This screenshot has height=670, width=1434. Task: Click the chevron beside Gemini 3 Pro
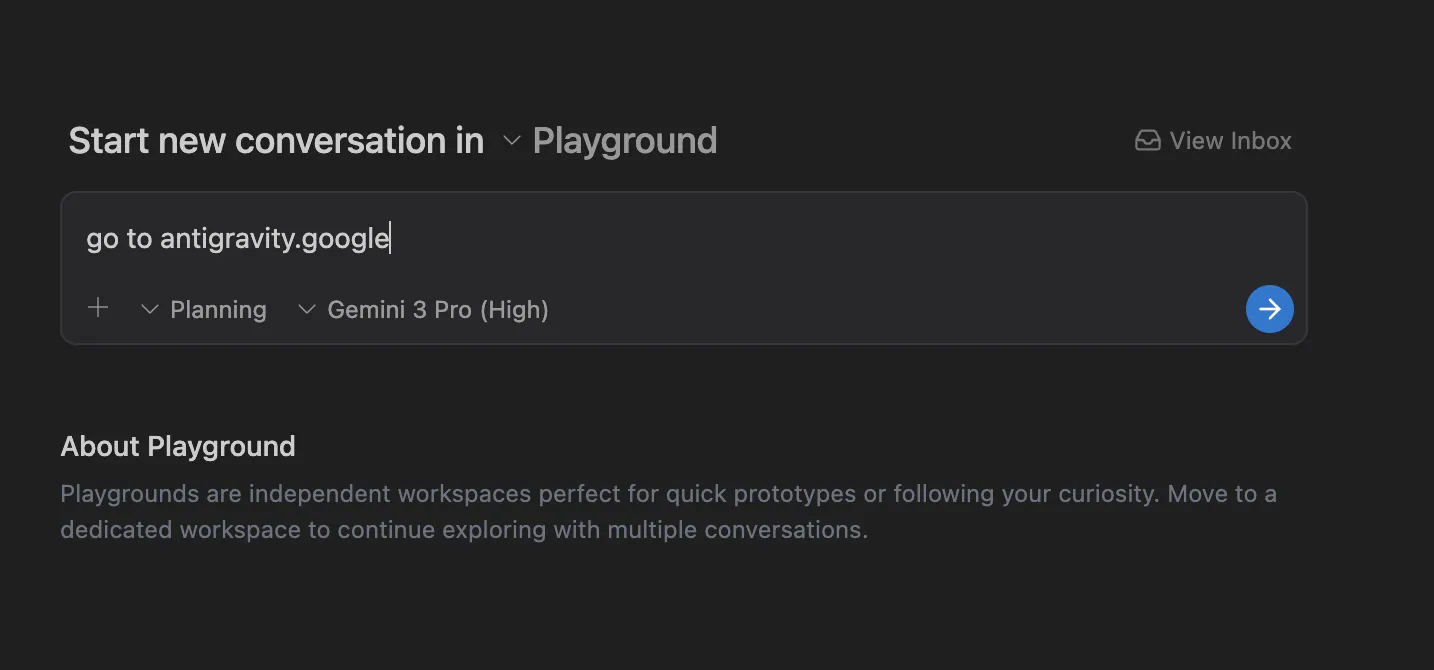(x=306, y=309)
